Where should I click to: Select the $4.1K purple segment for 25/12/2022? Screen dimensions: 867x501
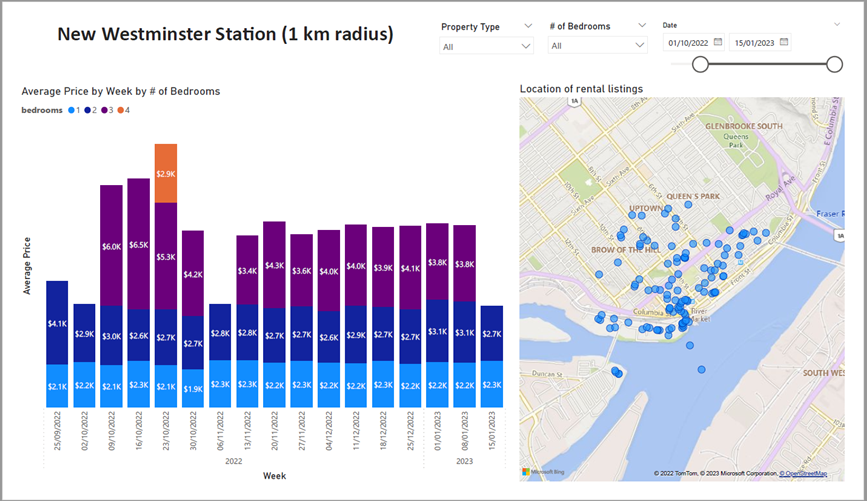(410, 268)
